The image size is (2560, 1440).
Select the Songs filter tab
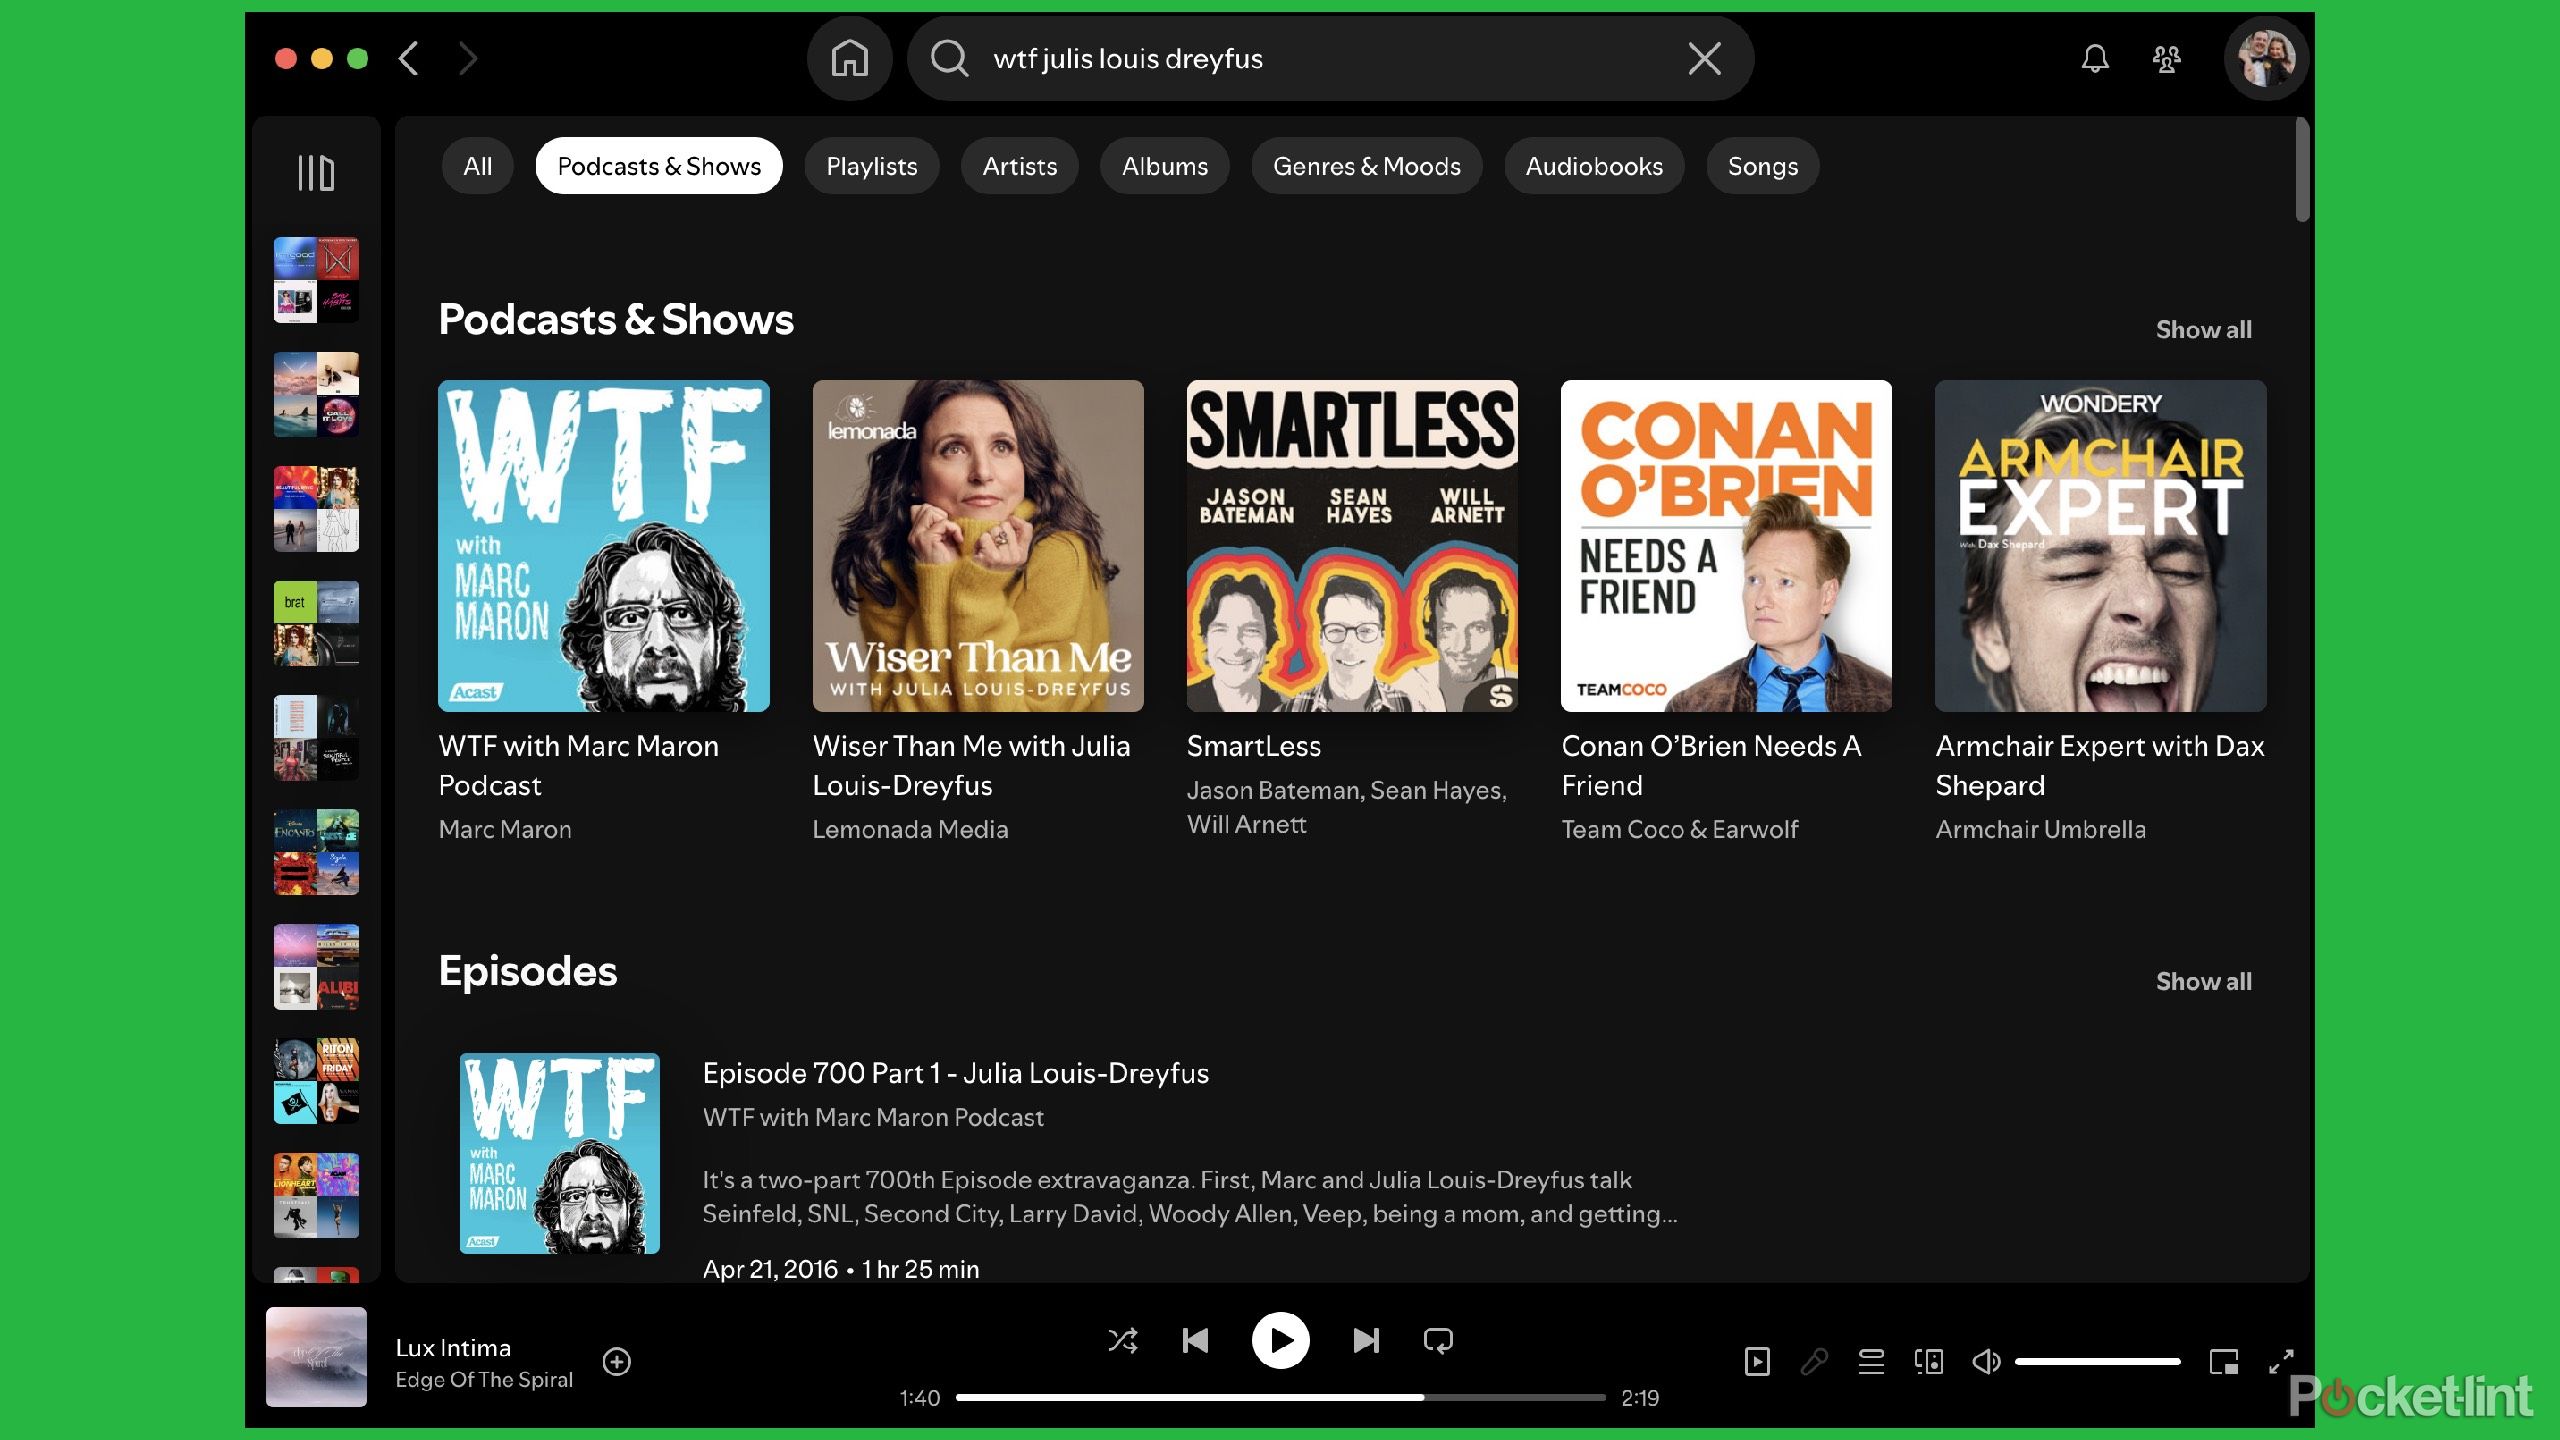1762,164
